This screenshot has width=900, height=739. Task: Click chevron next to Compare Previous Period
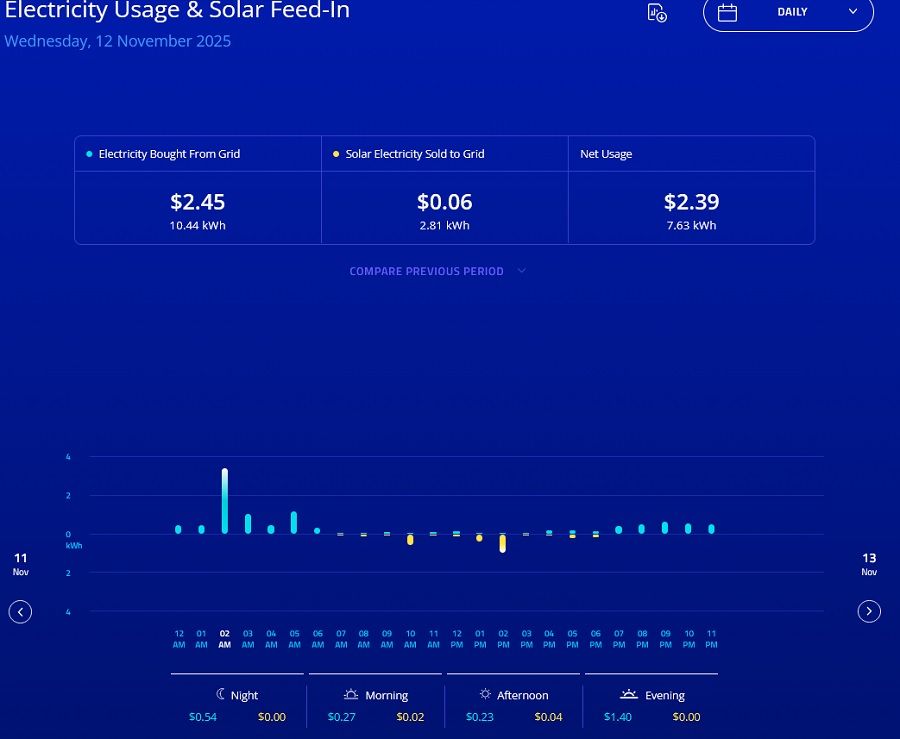click(521, 271)
